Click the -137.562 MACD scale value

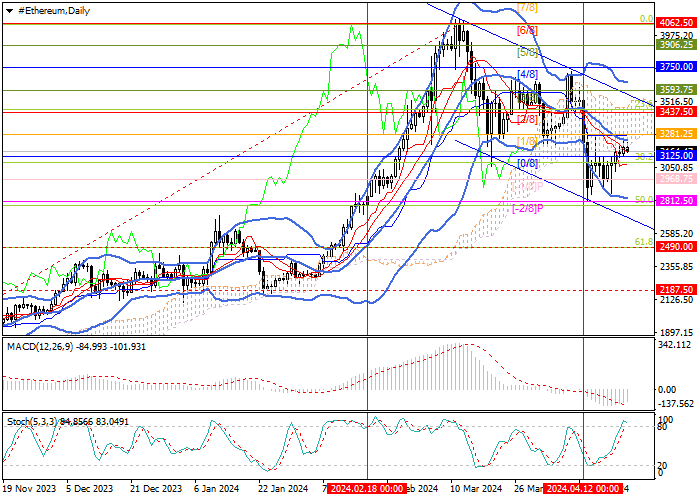tap(676, 404)
